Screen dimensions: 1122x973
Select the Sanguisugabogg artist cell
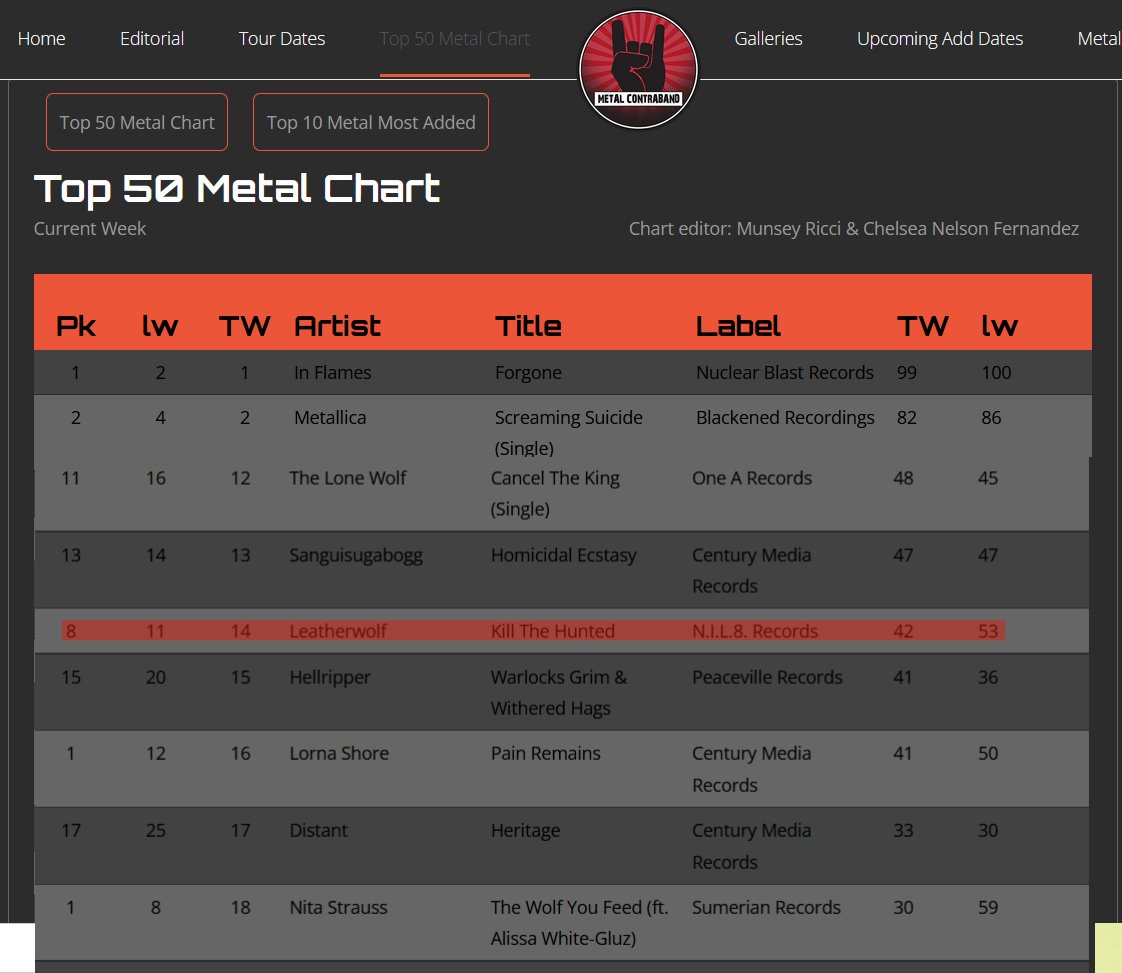click(x=356, y=556)
